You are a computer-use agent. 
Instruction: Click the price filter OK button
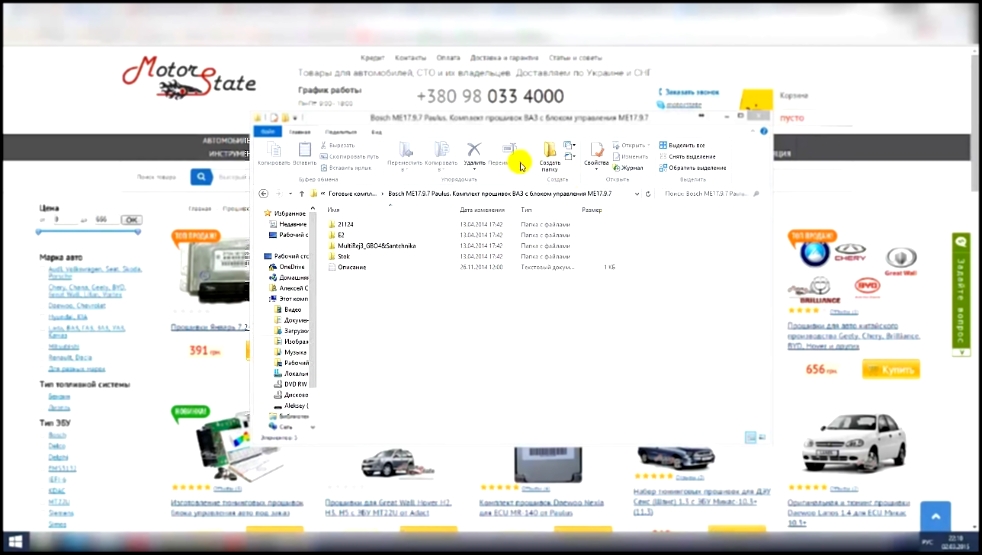pyautogui.click(x=132, y=220)
